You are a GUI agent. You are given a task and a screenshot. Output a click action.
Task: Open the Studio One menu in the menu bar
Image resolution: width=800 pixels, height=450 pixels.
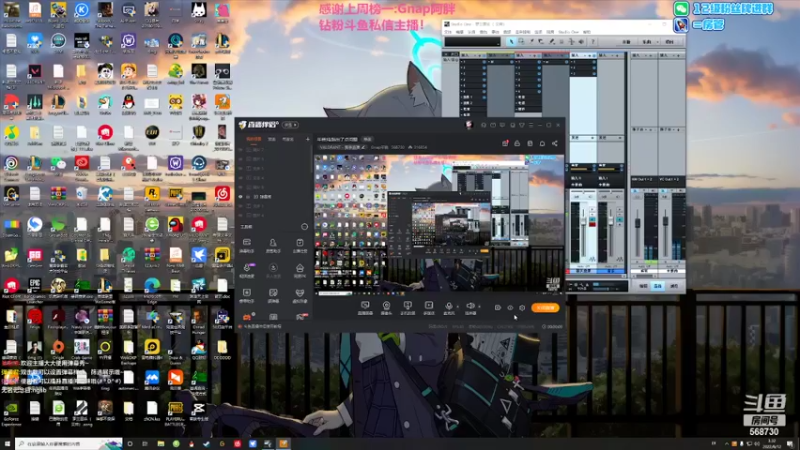coord(568,32)
